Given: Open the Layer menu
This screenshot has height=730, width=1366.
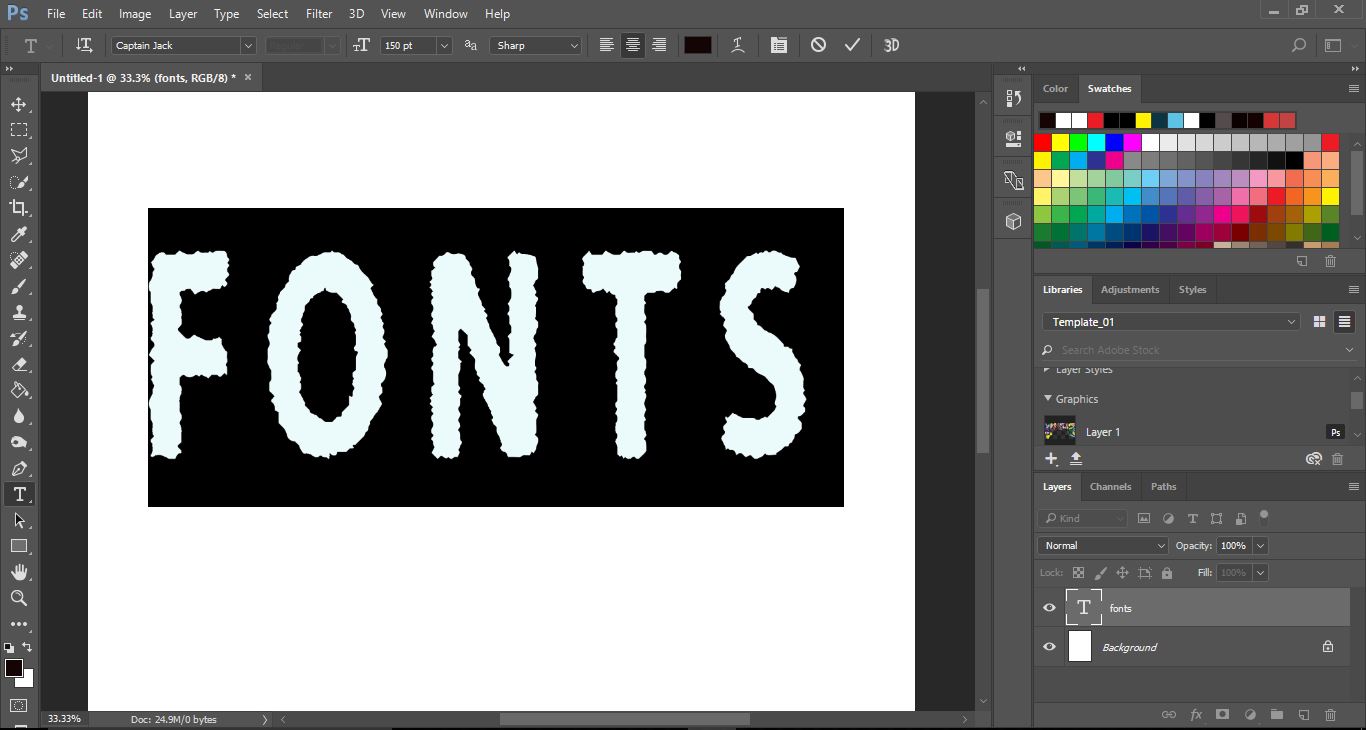Looking at the screenshot, I should coord(183,14).
